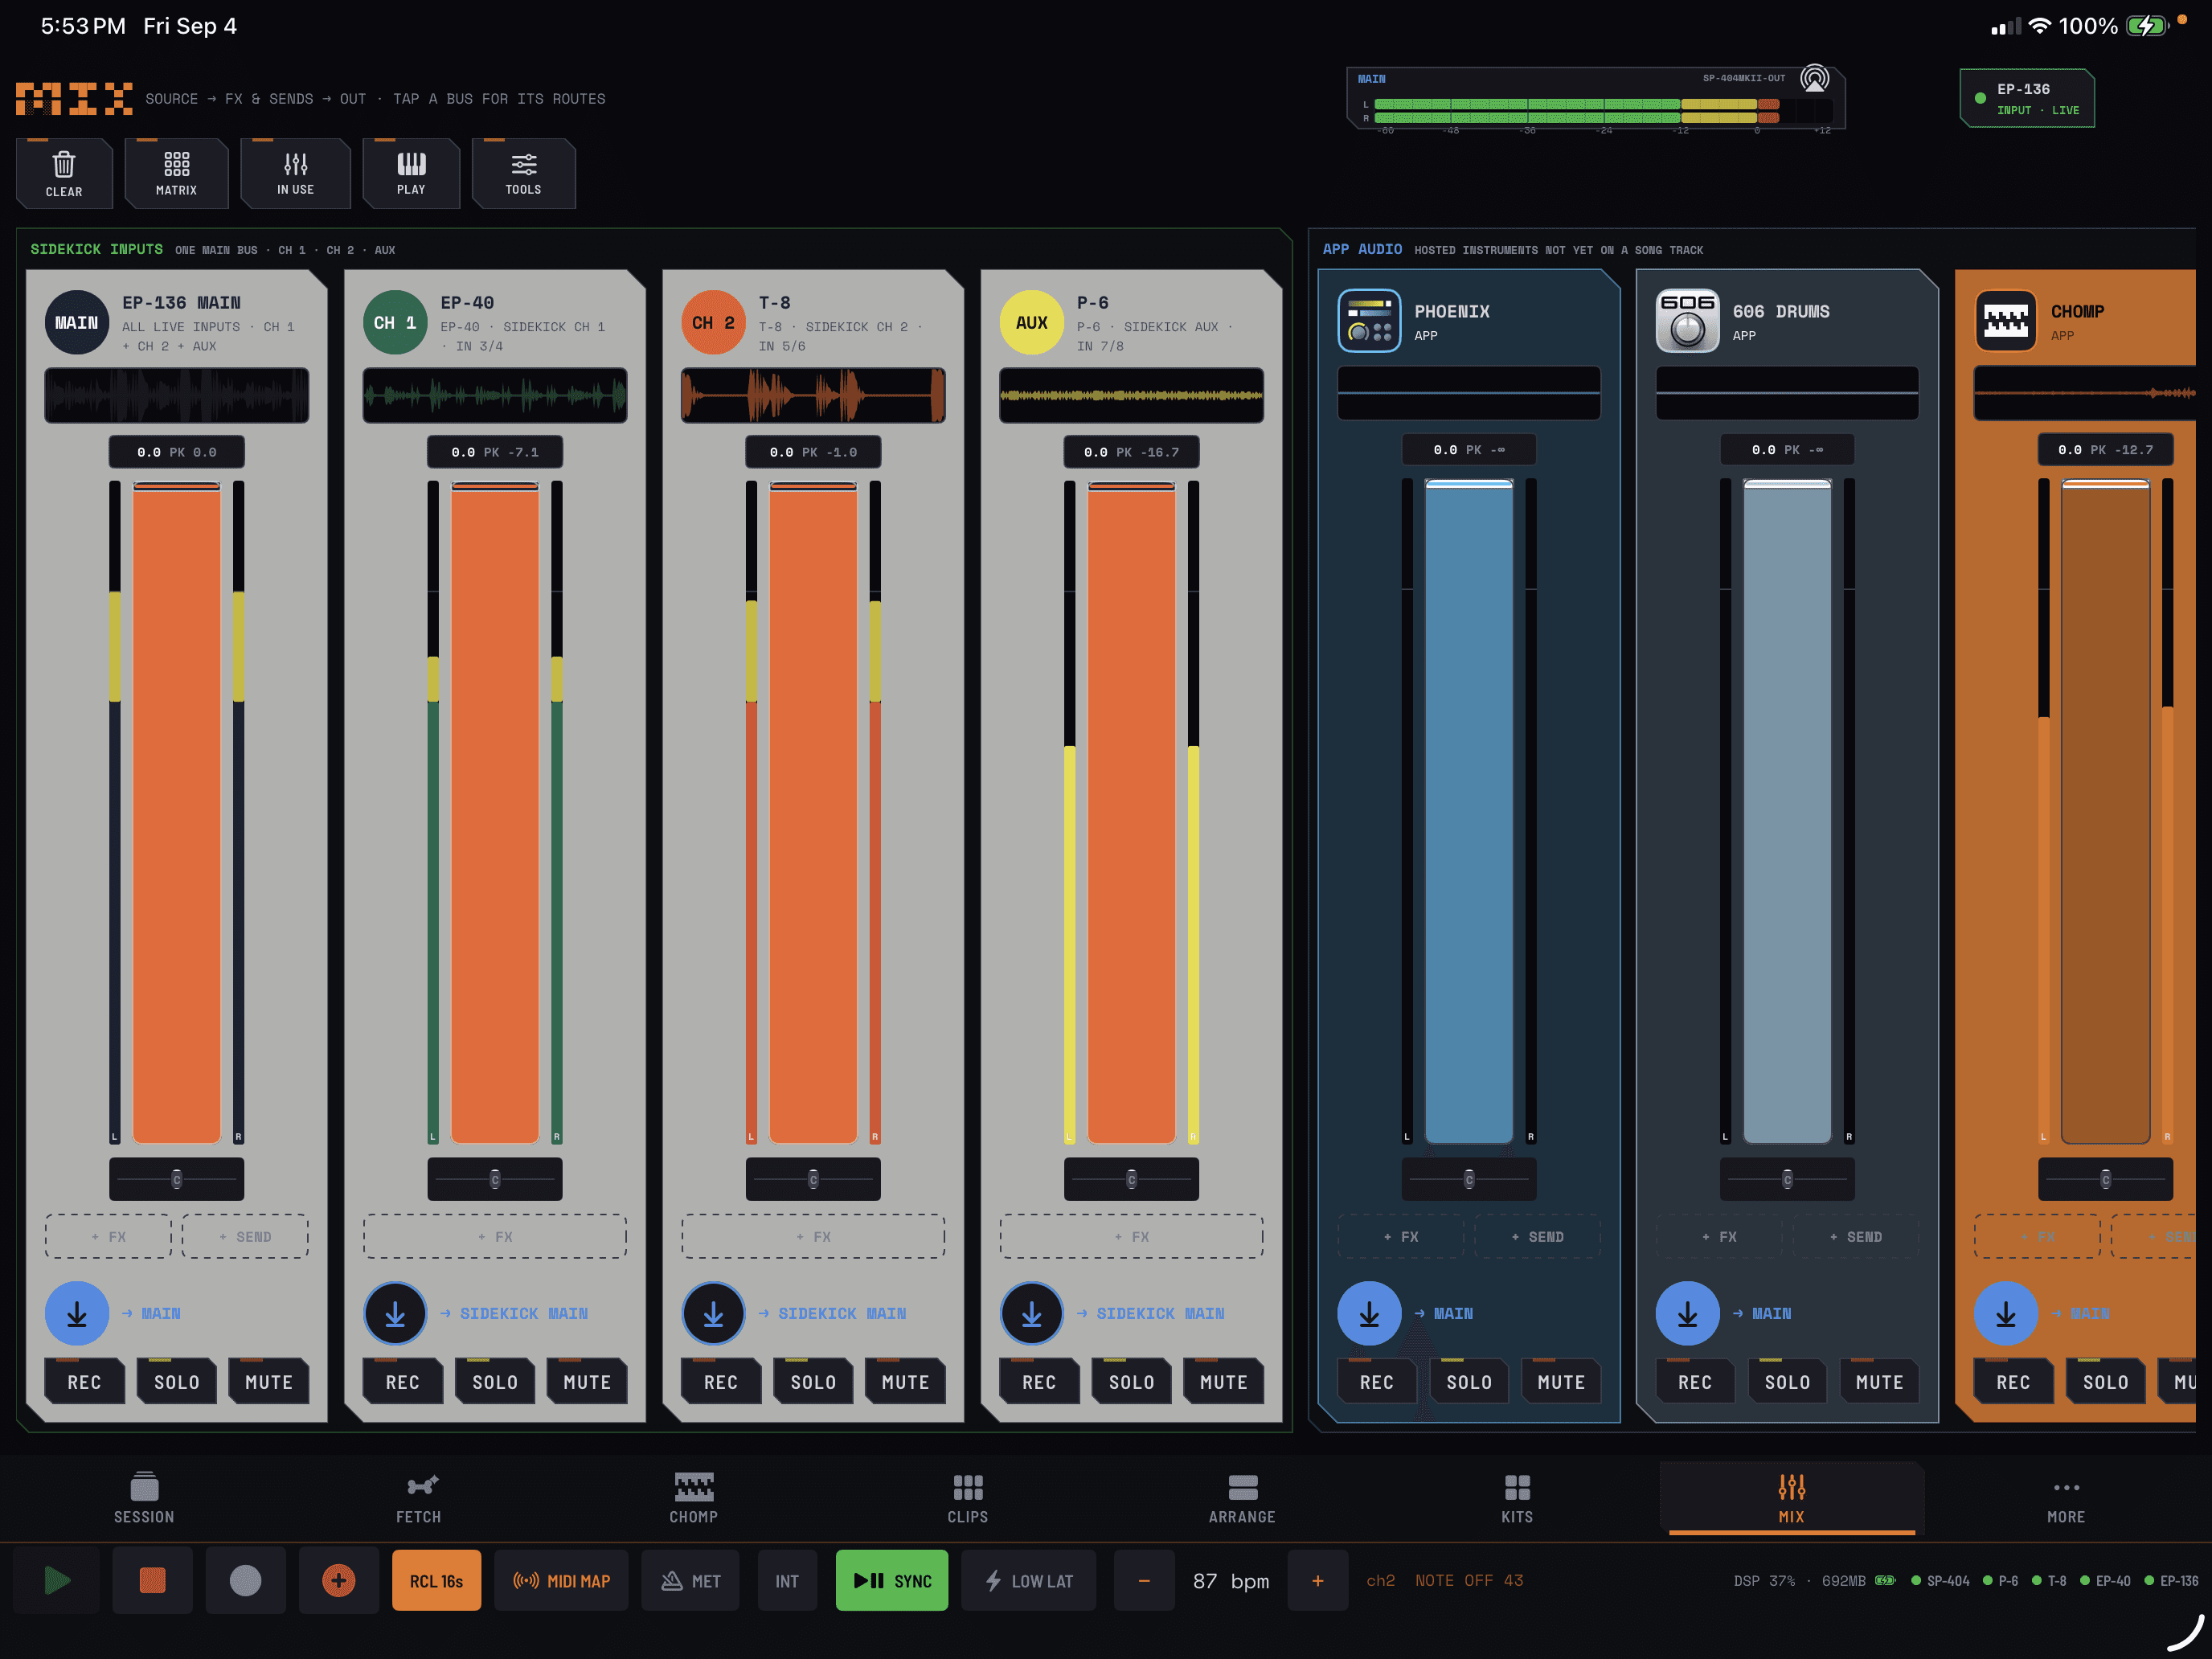The width and height of the screenshot is (2212, 1659).
Task: Open MAIN output route on Phoenix strip
Action: tap(1443, 1313)
